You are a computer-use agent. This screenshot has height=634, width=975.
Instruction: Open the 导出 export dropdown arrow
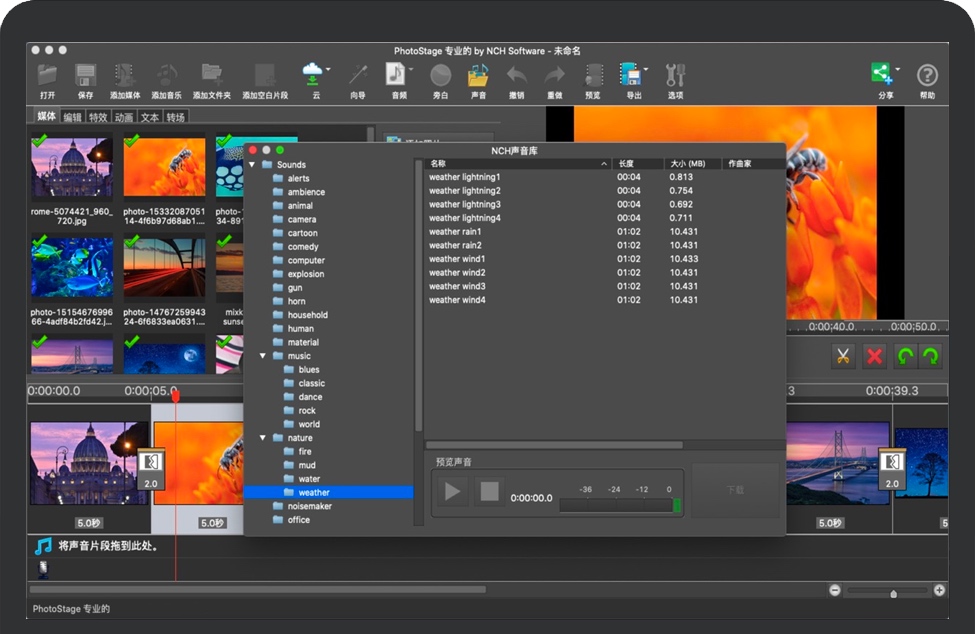[x=646, y=70]
